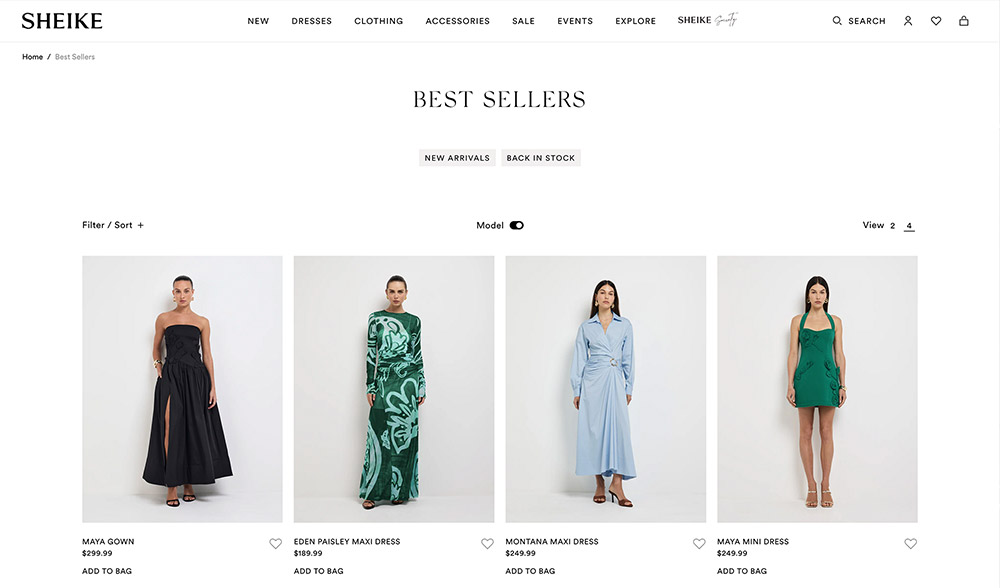Viewport: 1000px width, 588px height.
Task: Open the wishlist heart in header
Action: click(936, 21)
